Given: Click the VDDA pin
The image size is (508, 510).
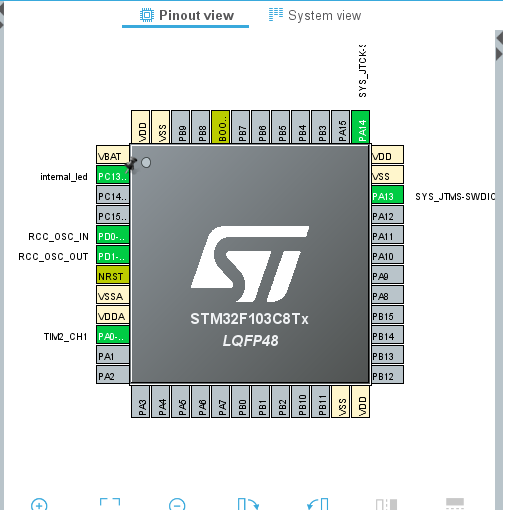Looking at the screenshot, I should [x=113, y=315].
